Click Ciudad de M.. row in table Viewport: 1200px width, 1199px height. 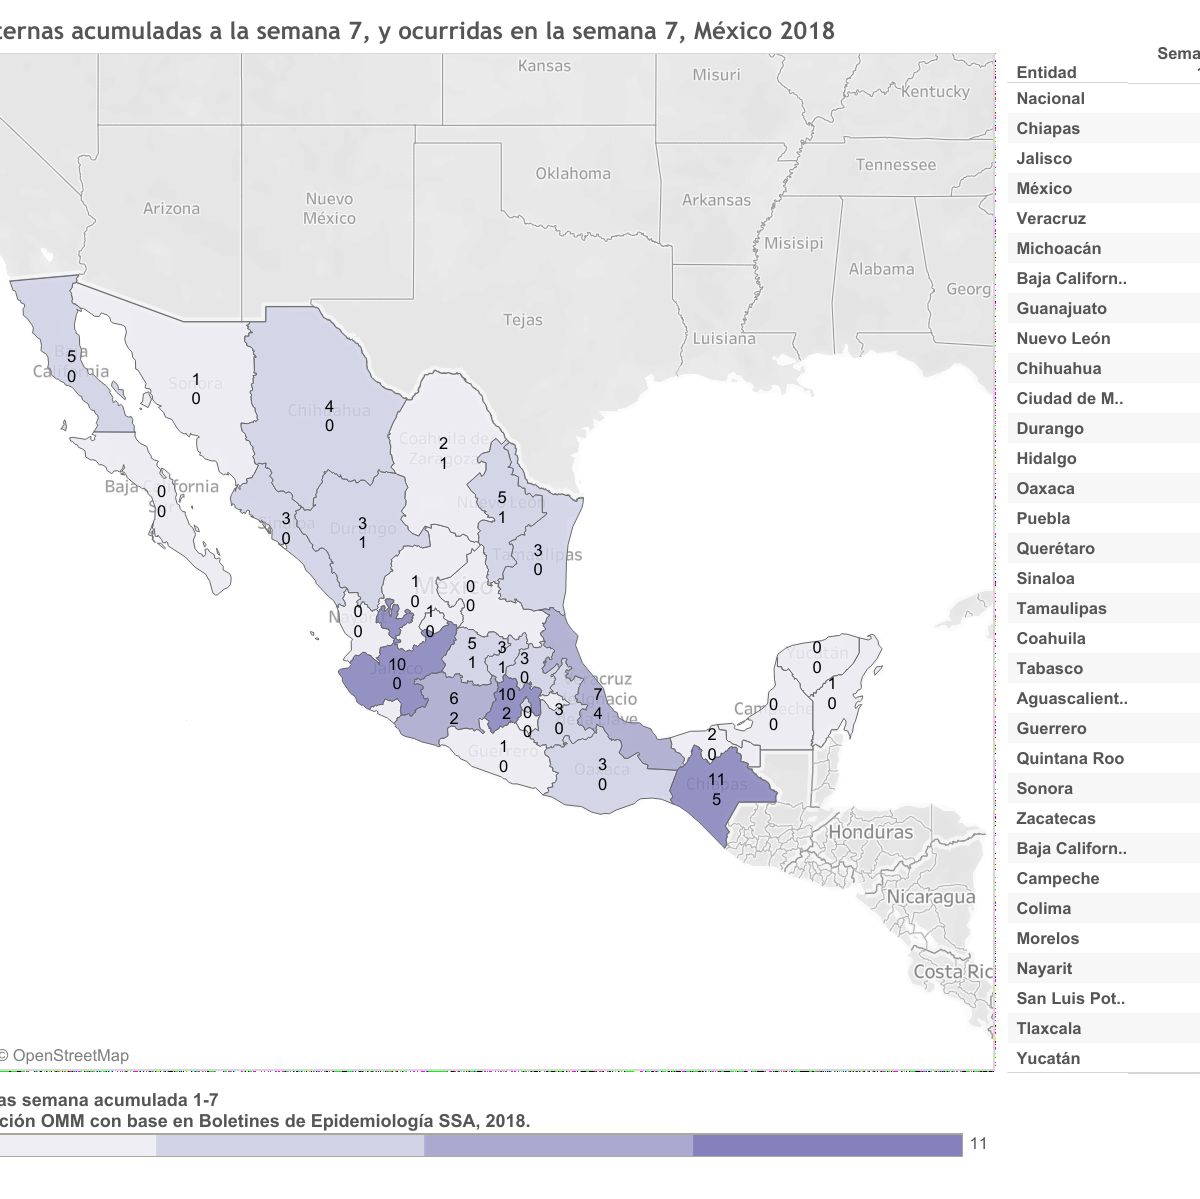(1069, 398)
